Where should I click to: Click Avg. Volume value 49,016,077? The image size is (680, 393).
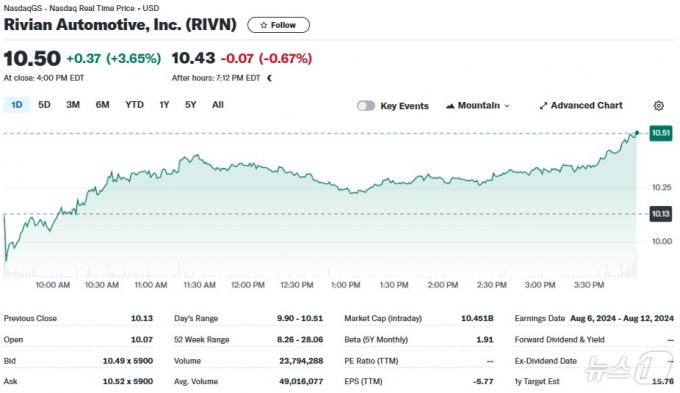point(301,382)
